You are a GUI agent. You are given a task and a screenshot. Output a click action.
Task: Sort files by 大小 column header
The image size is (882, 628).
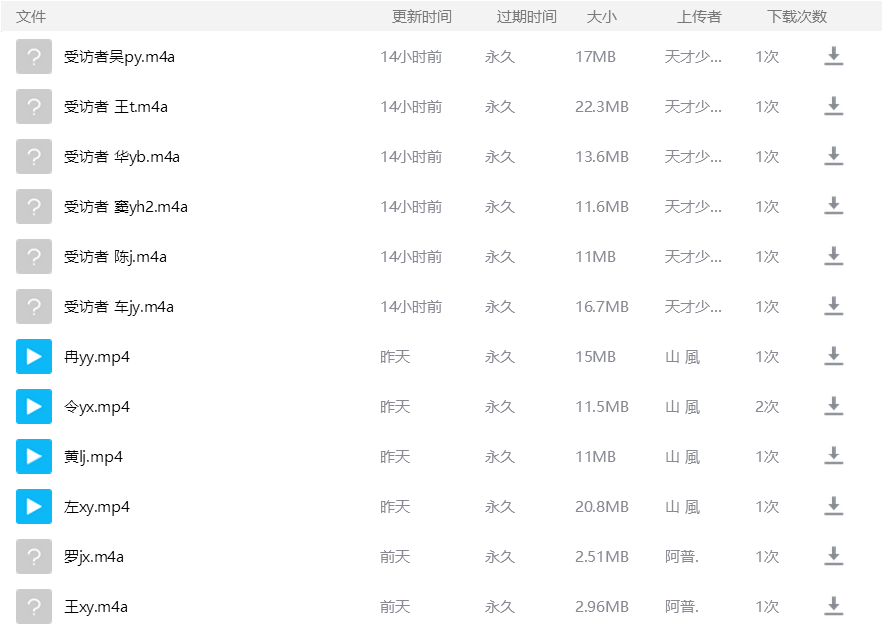tap(601, 17)
